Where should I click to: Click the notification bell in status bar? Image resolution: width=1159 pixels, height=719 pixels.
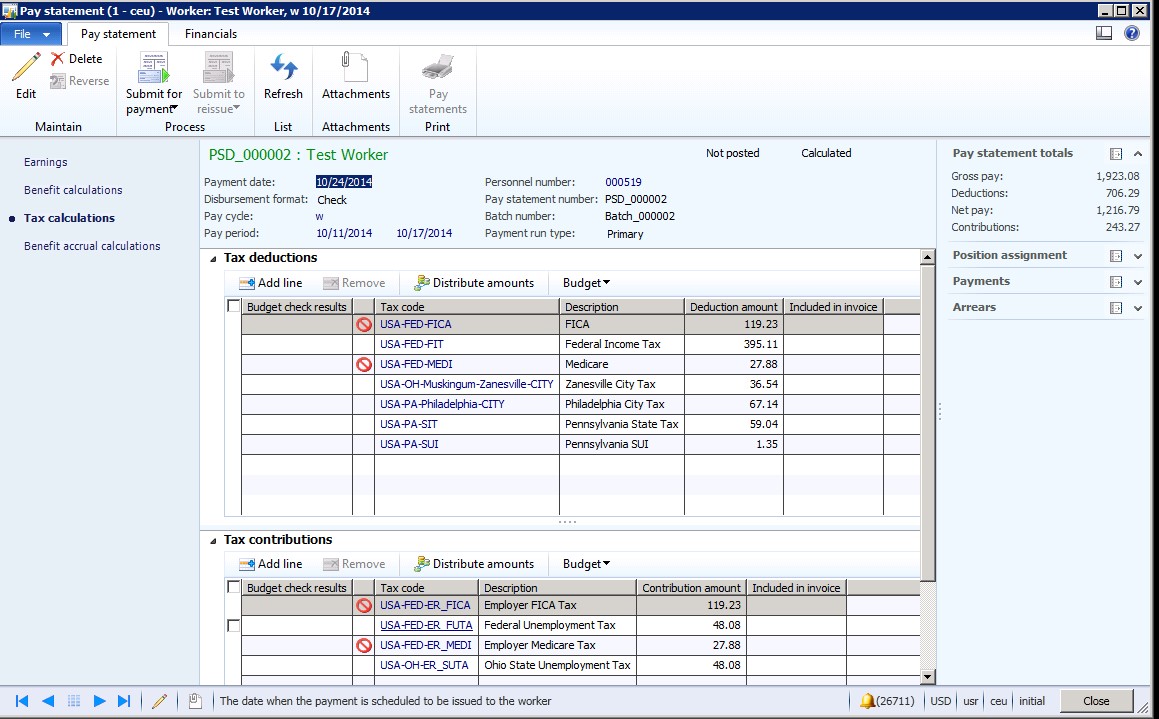[x=867, y=701]
